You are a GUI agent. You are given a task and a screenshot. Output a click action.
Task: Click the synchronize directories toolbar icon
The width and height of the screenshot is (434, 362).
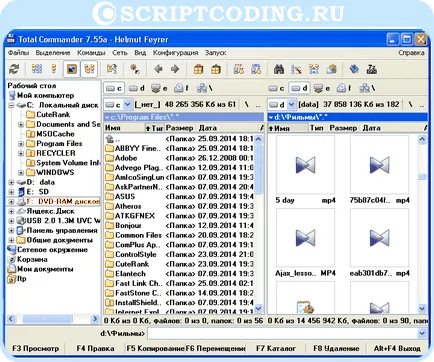[314, 69]
